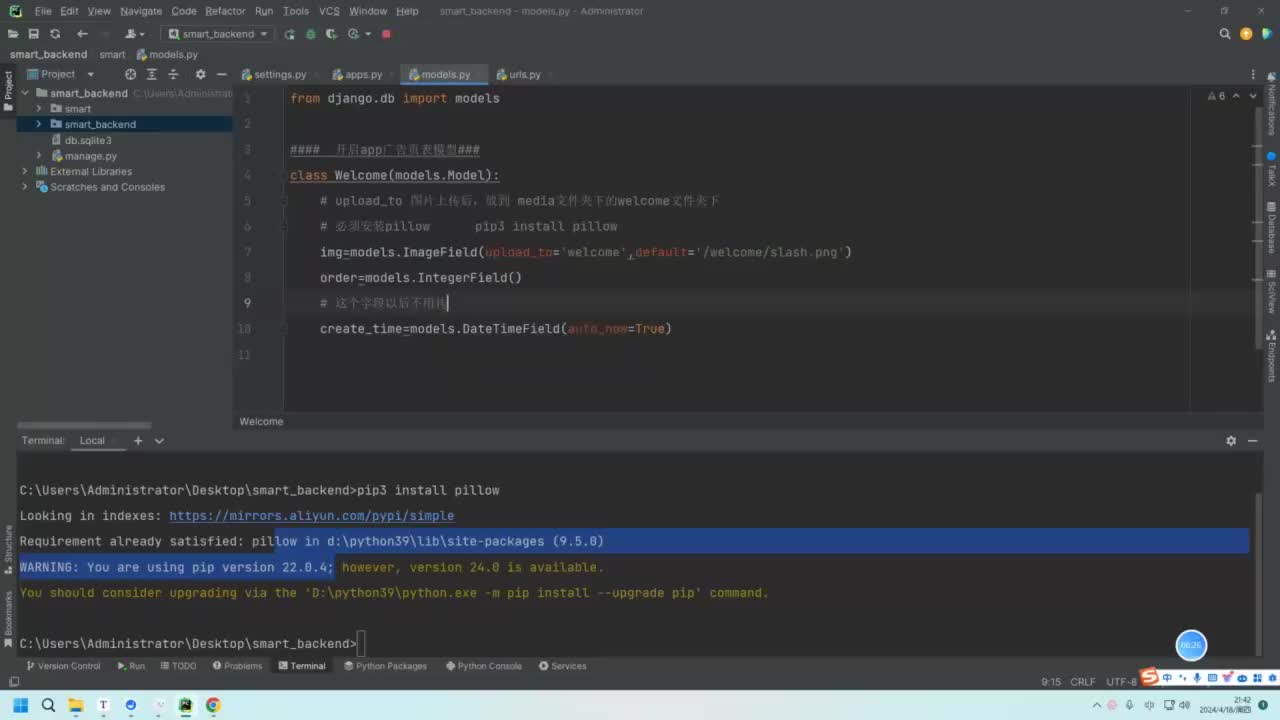Open Chrome from the taskbar

tap(213, 705)
